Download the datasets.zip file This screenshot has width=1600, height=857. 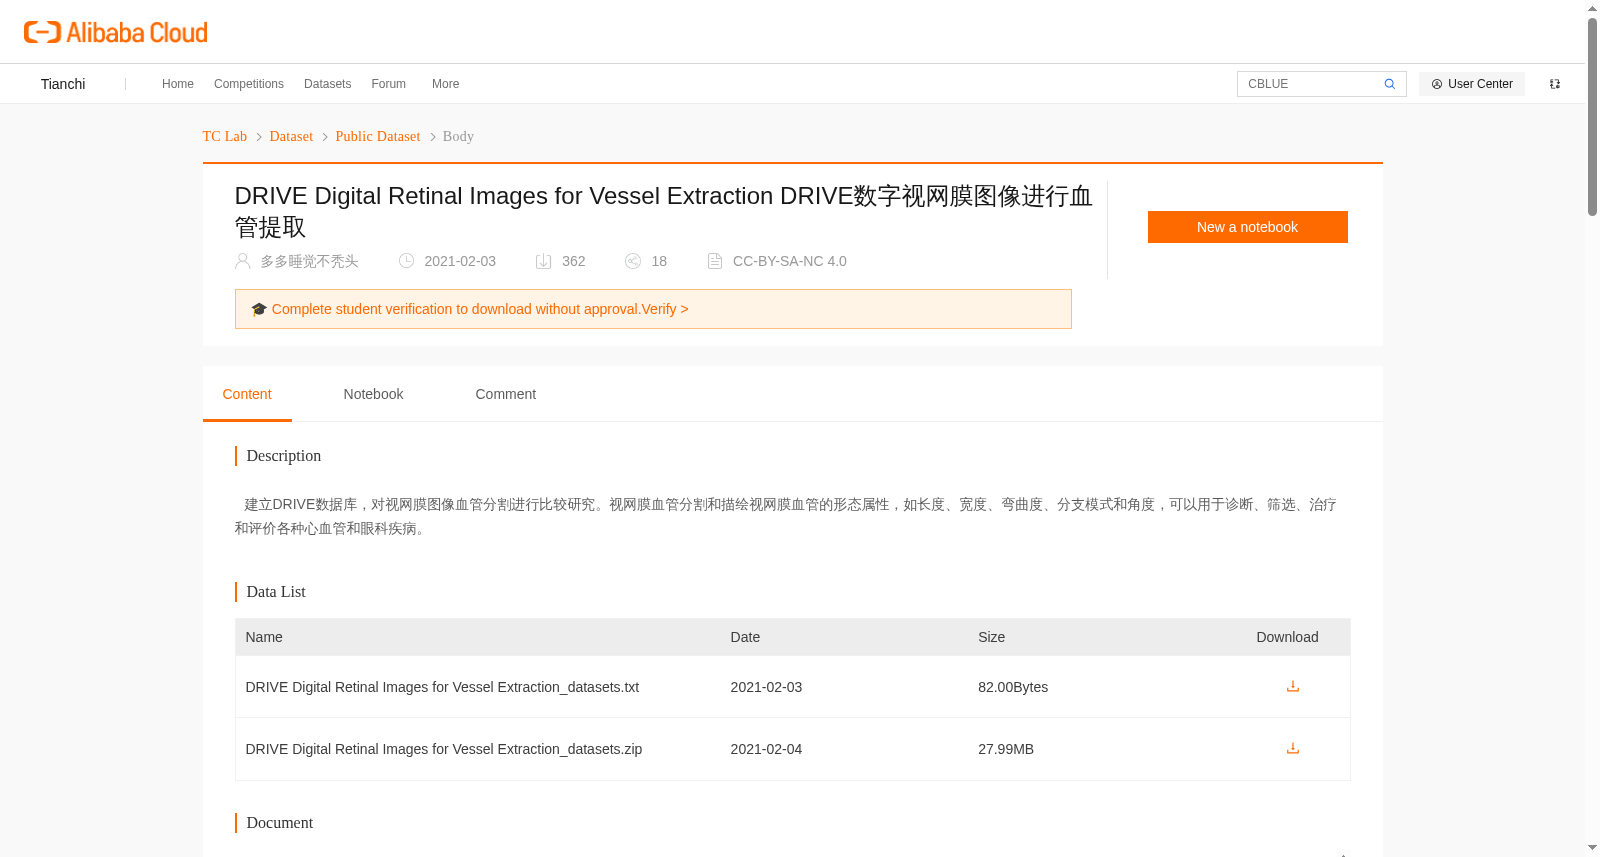coord(1292,748)
